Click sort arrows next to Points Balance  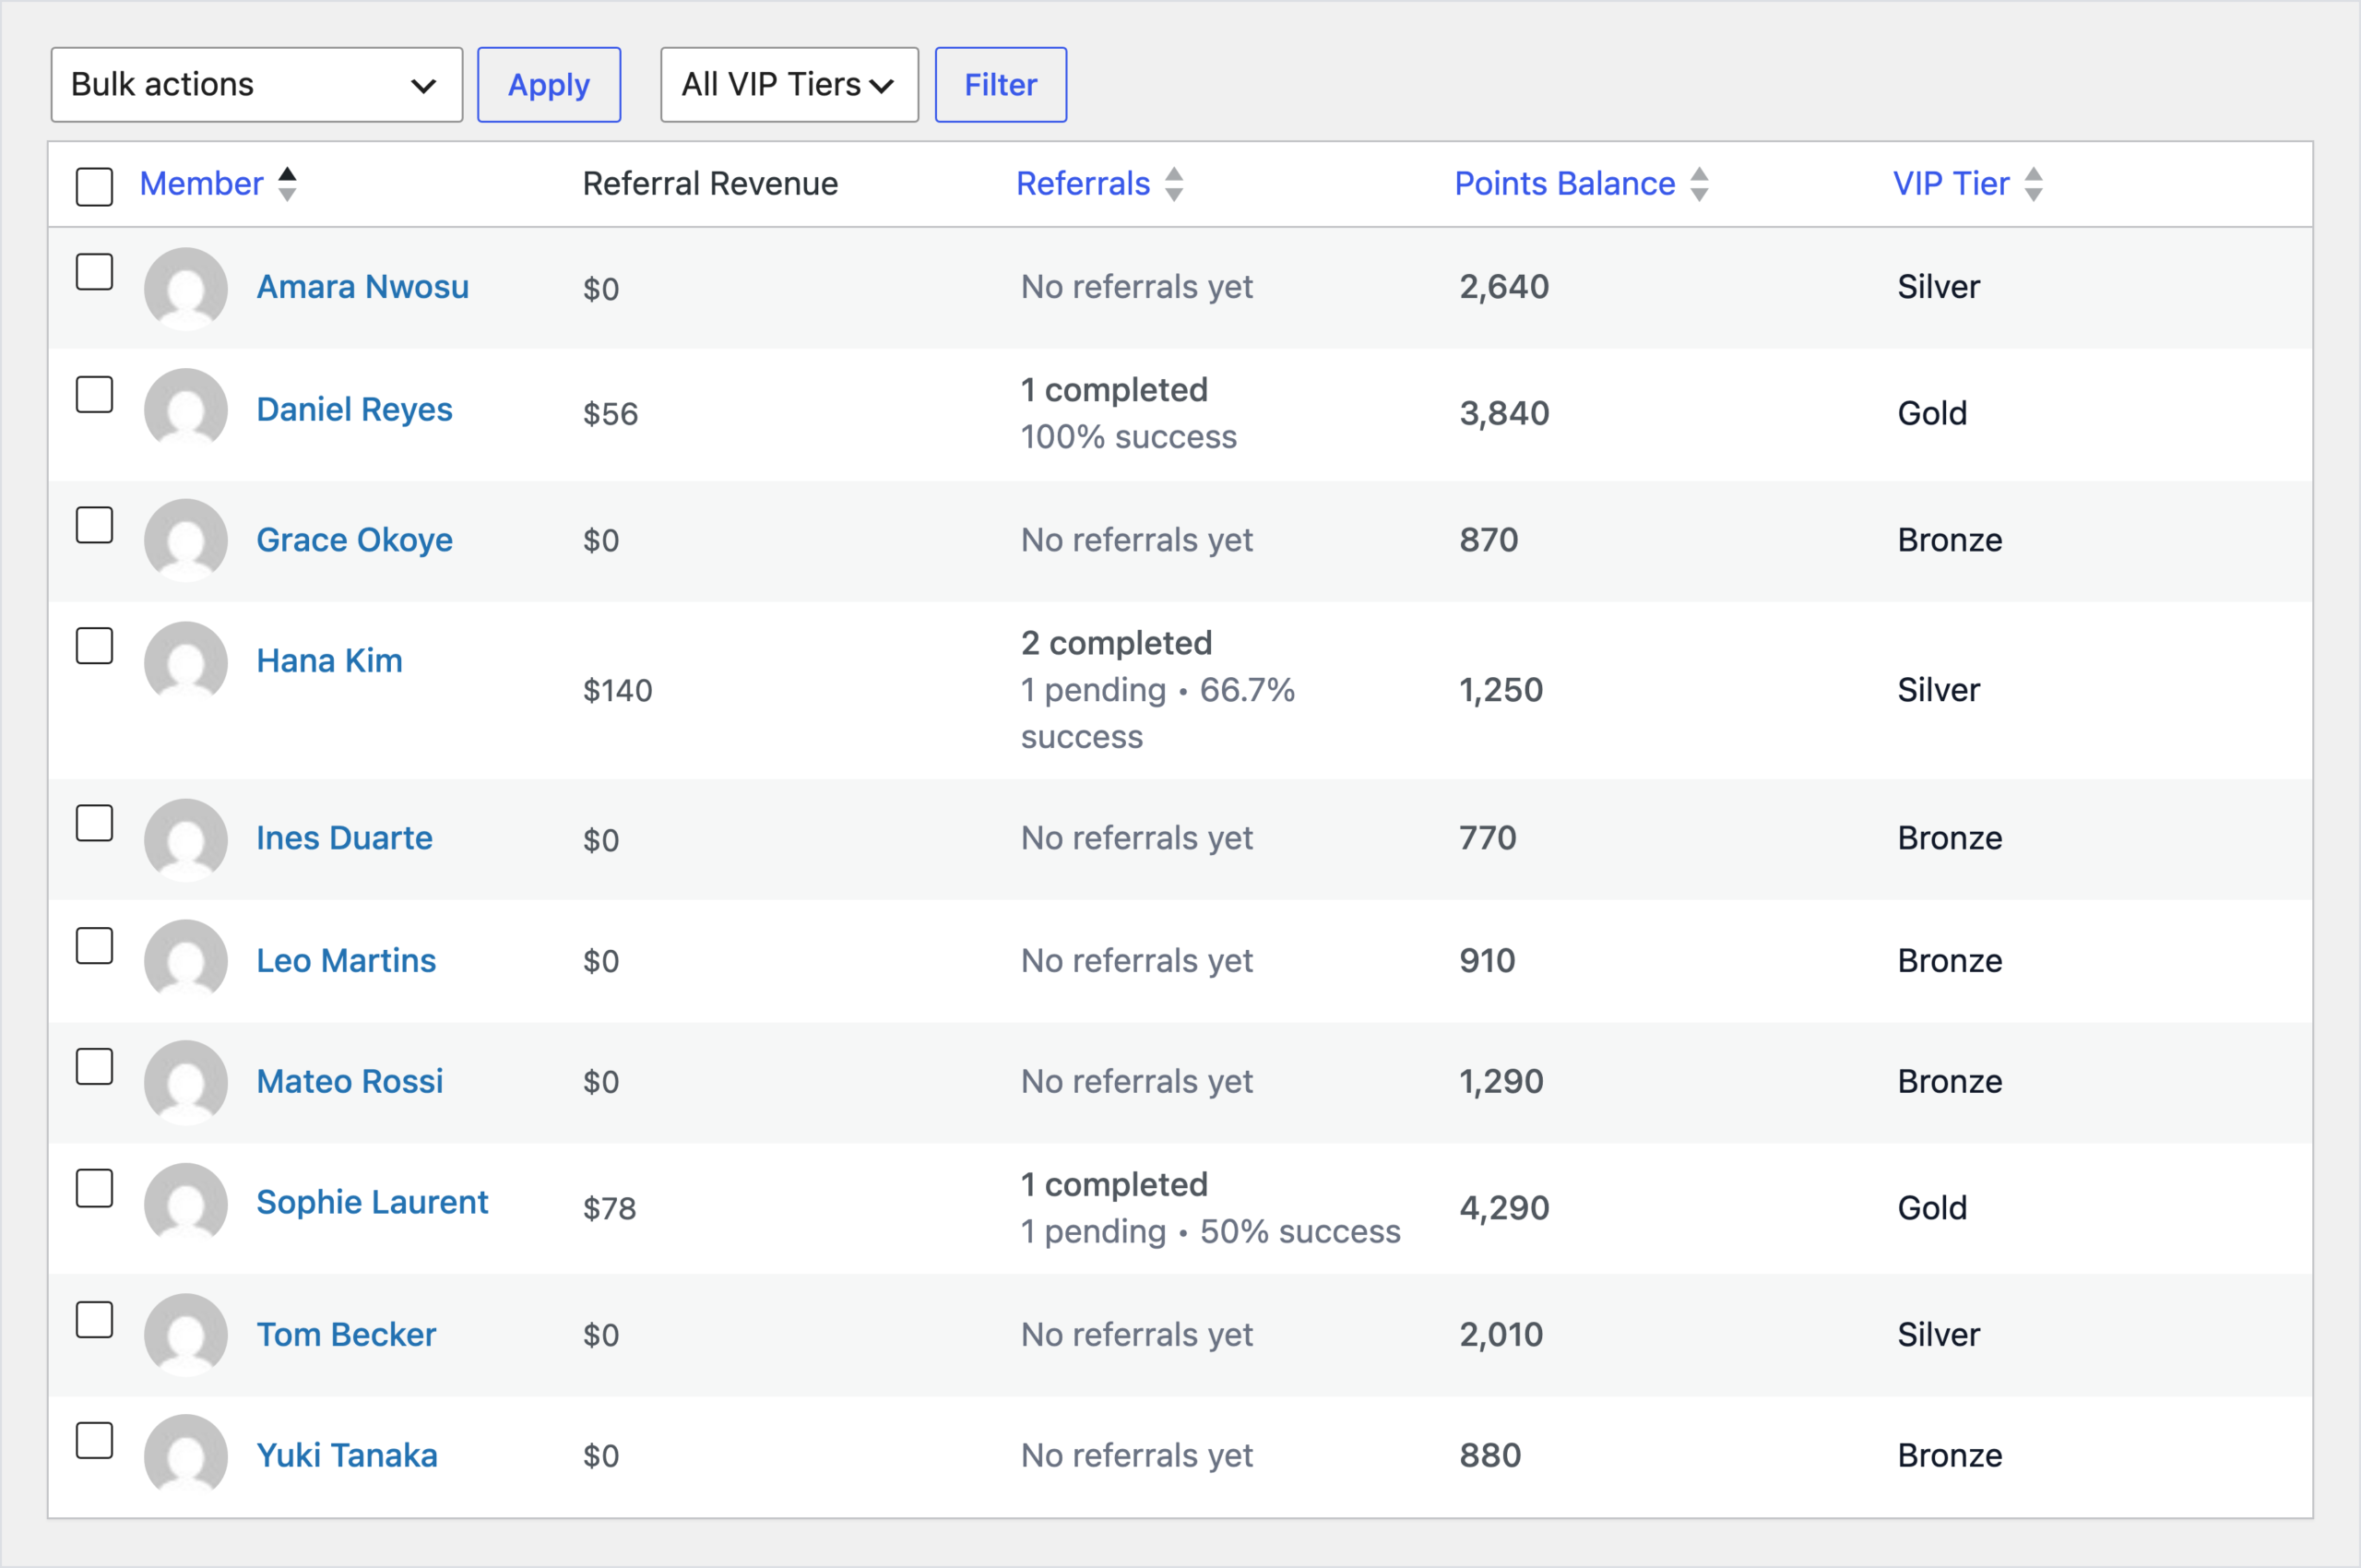[x=1699, y=184]
